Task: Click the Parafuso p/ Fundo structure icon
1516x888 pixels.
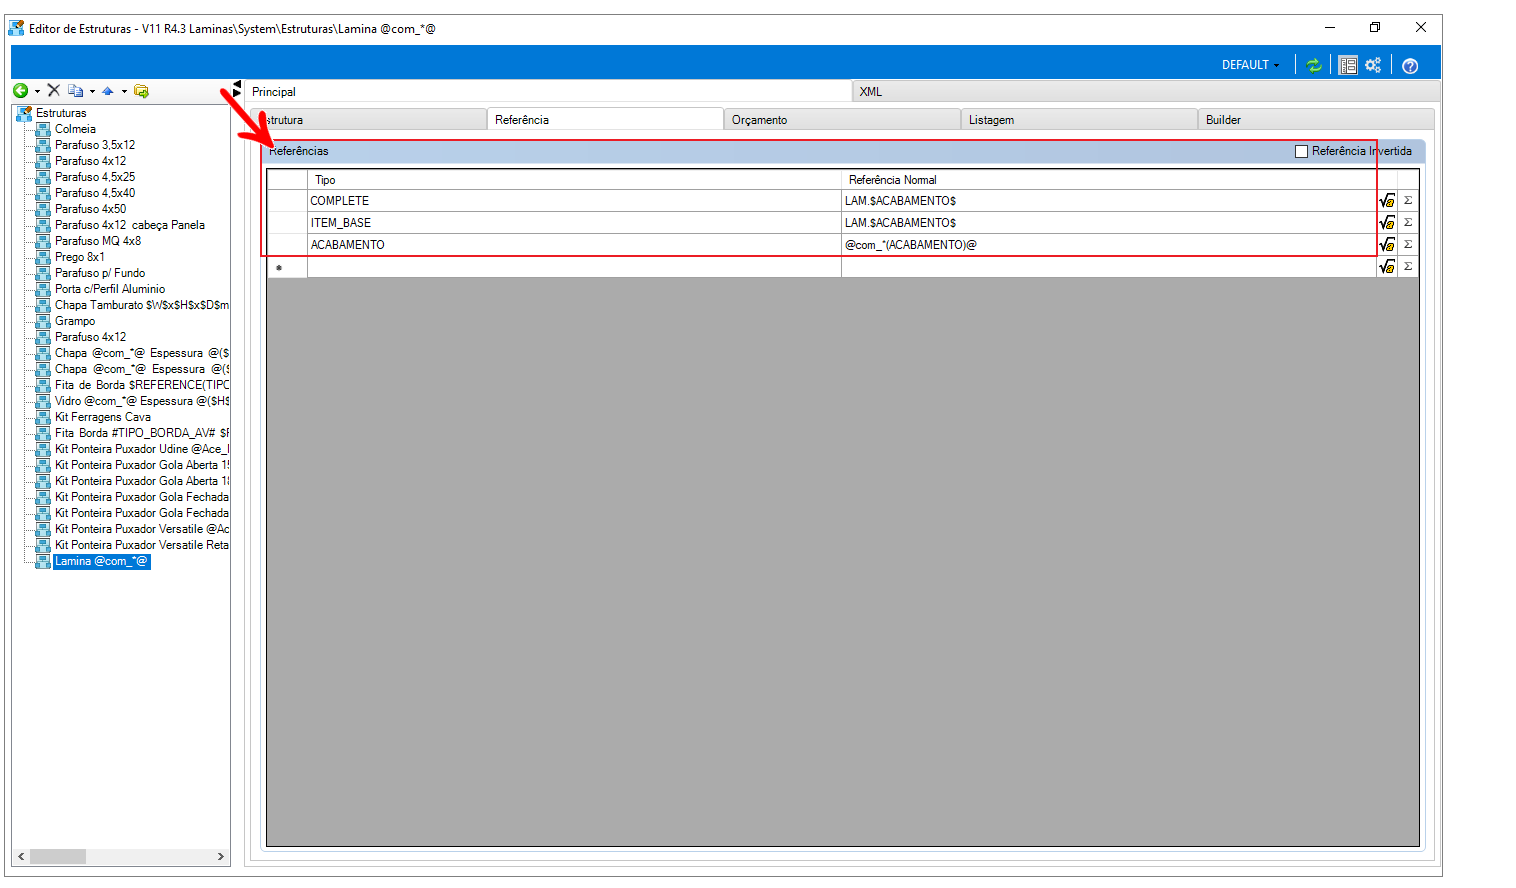Action: point(43,273)
